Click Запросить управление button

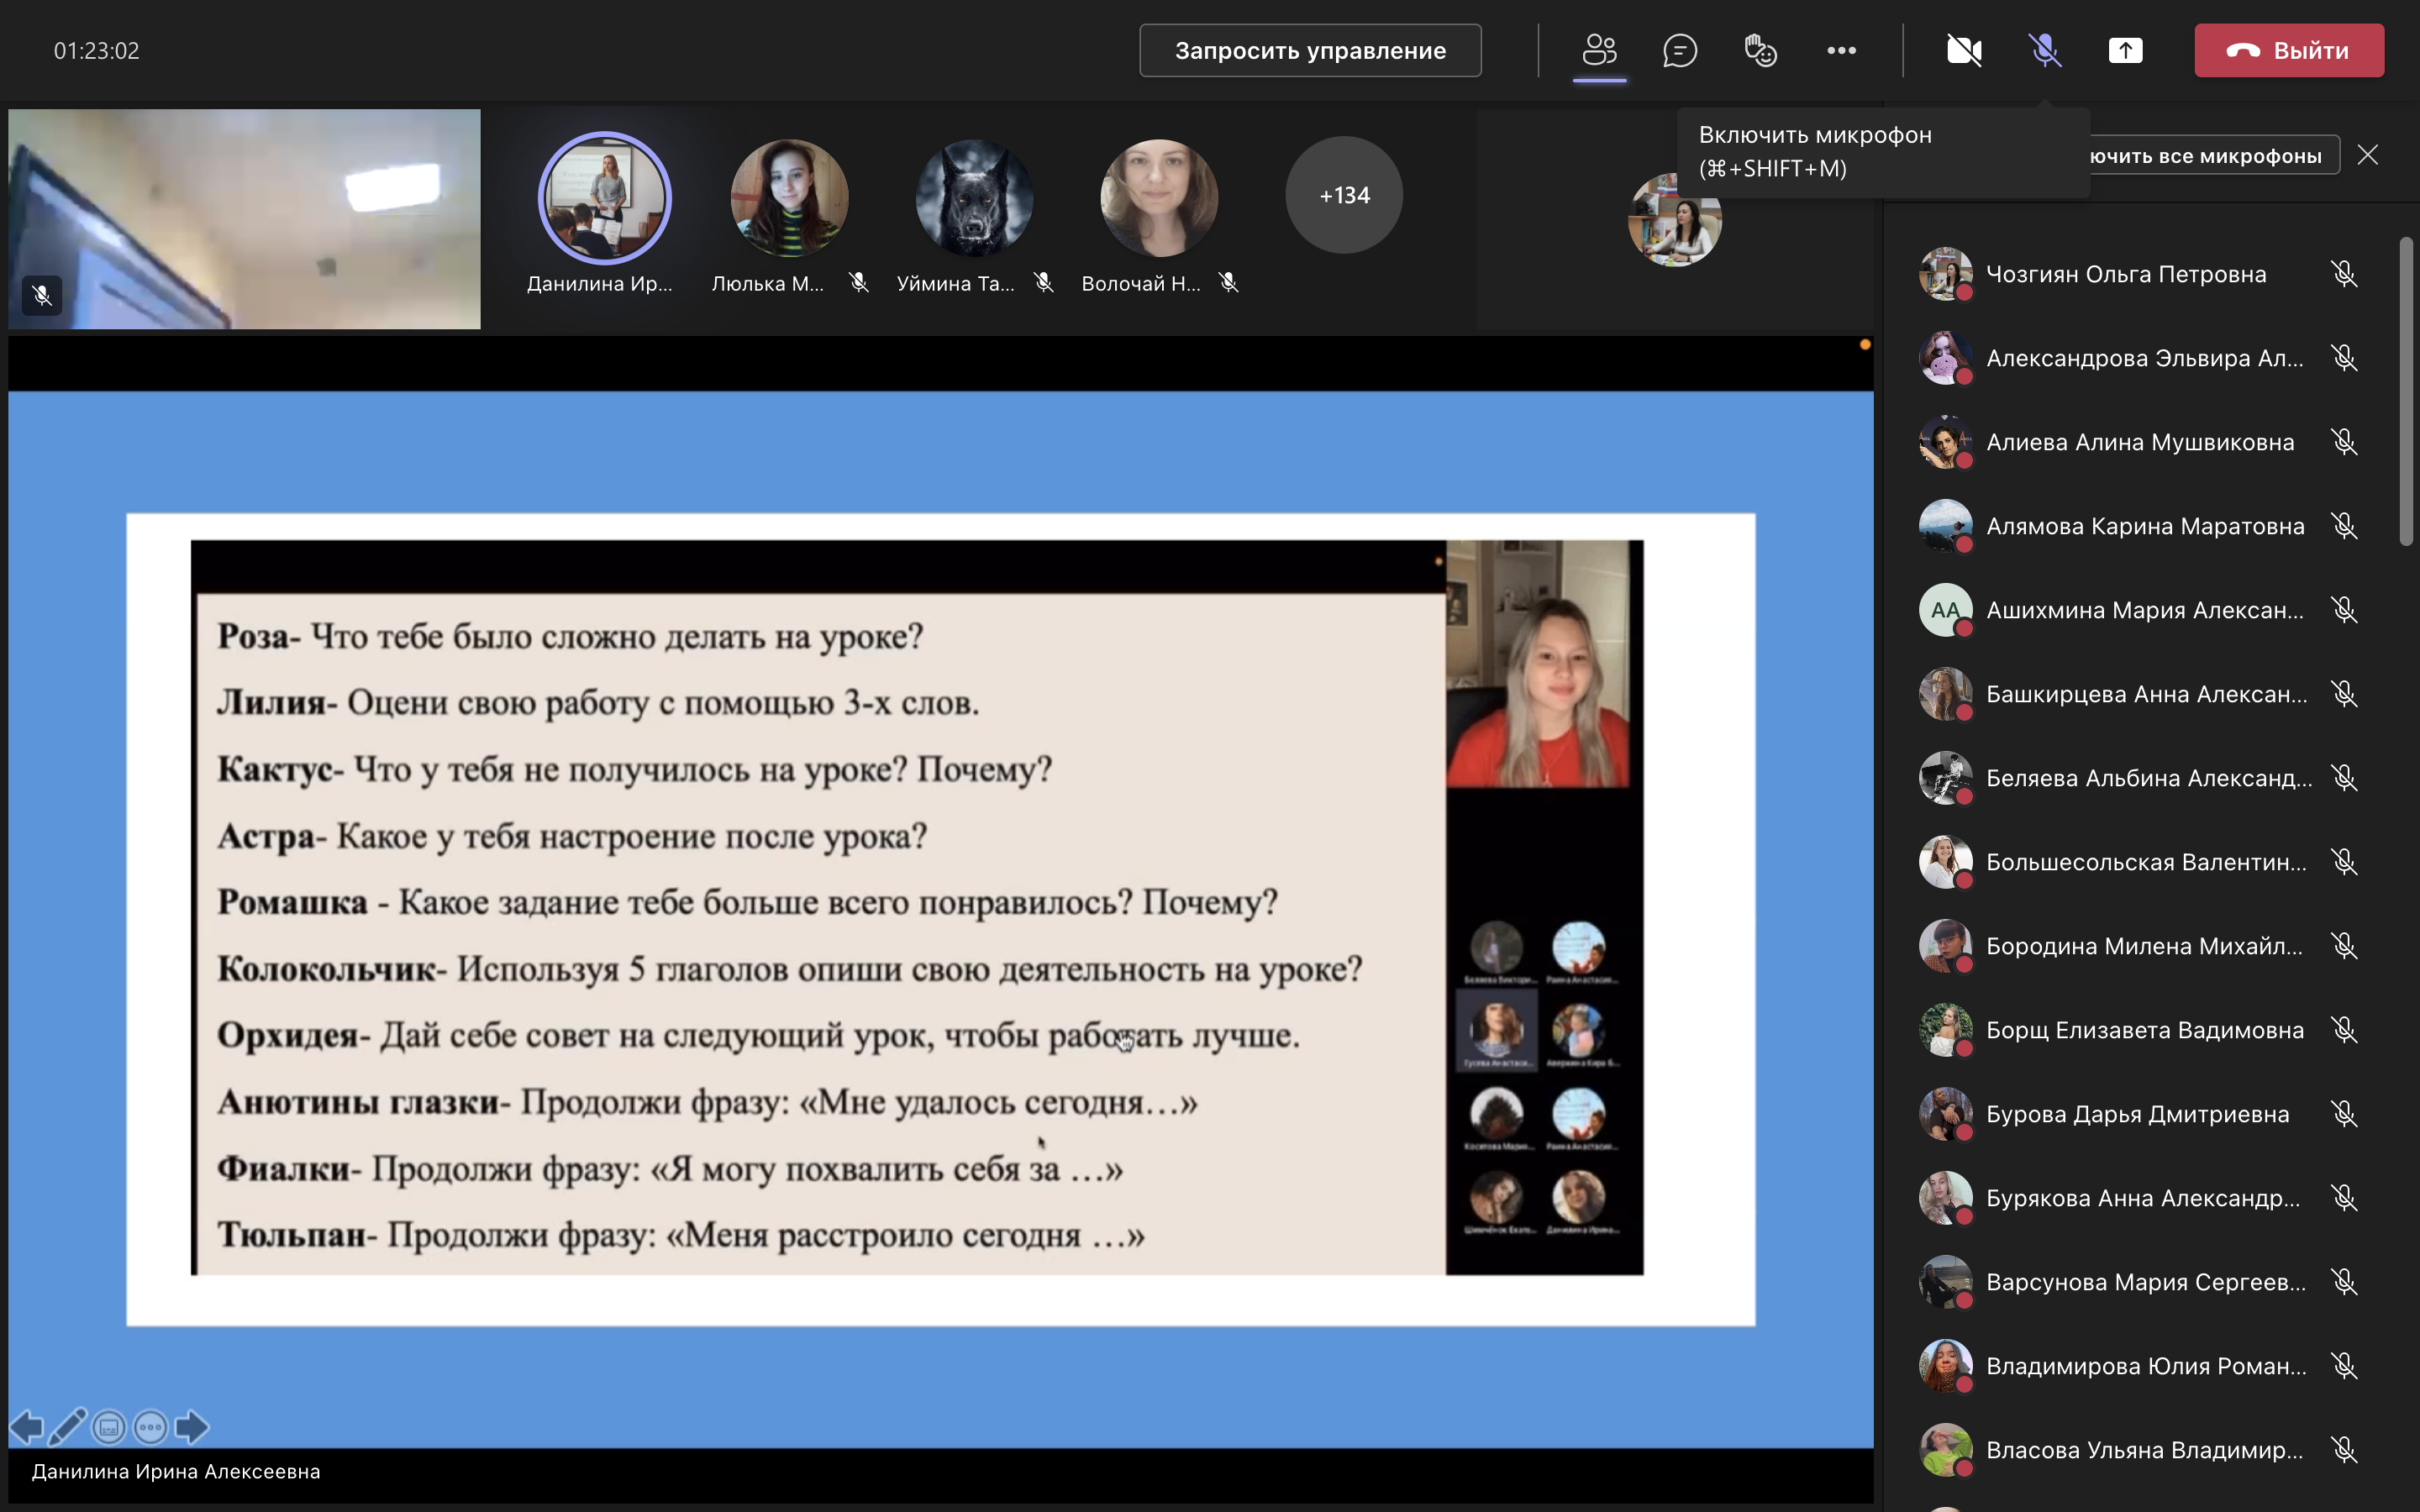coord(1310,50)
